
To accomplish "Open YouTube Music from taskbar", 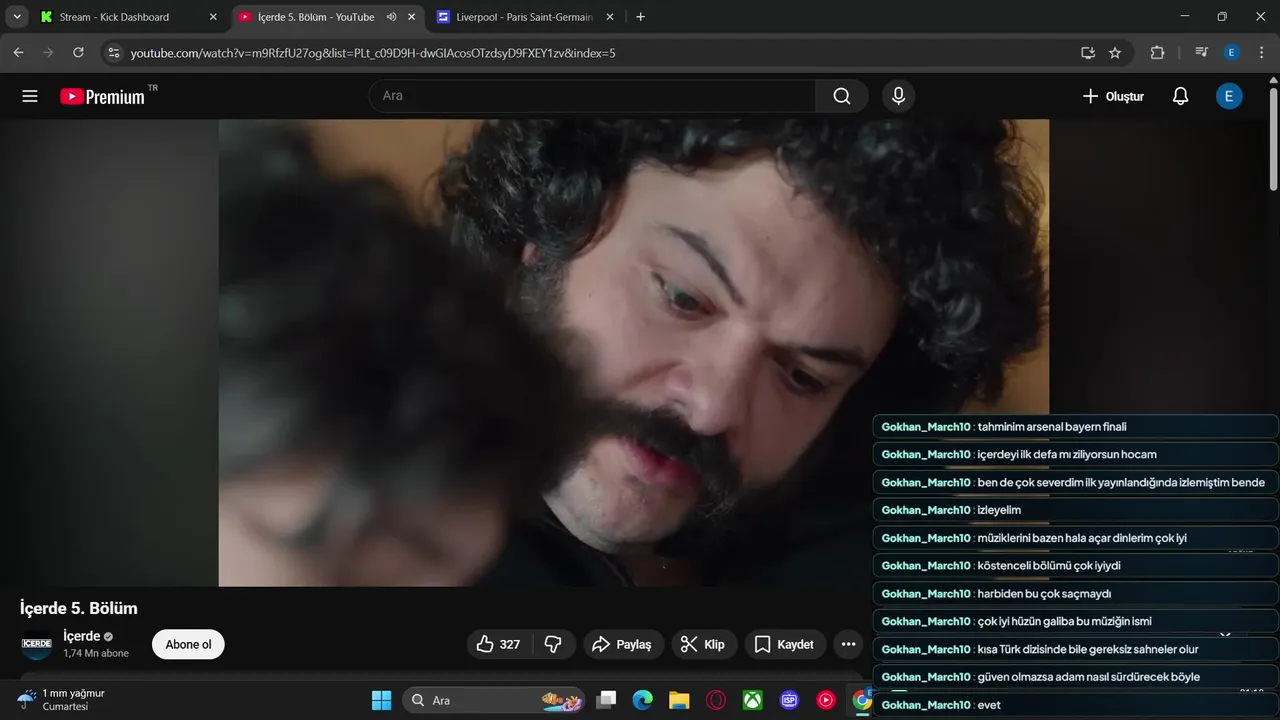I will pyautogui.click(x=826, y=700).
